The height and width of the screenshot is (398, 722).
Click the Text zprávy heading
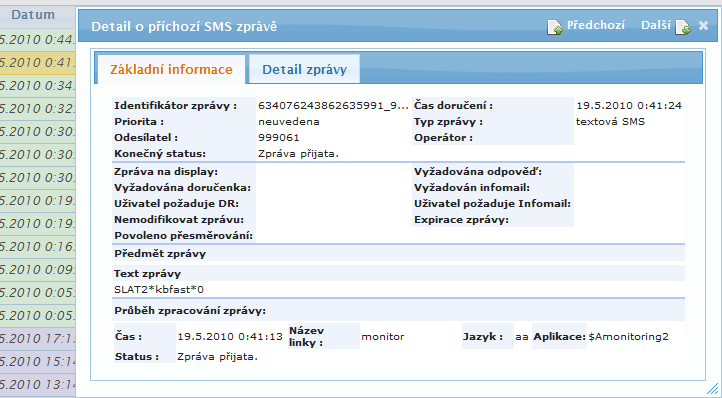point(147,274)
